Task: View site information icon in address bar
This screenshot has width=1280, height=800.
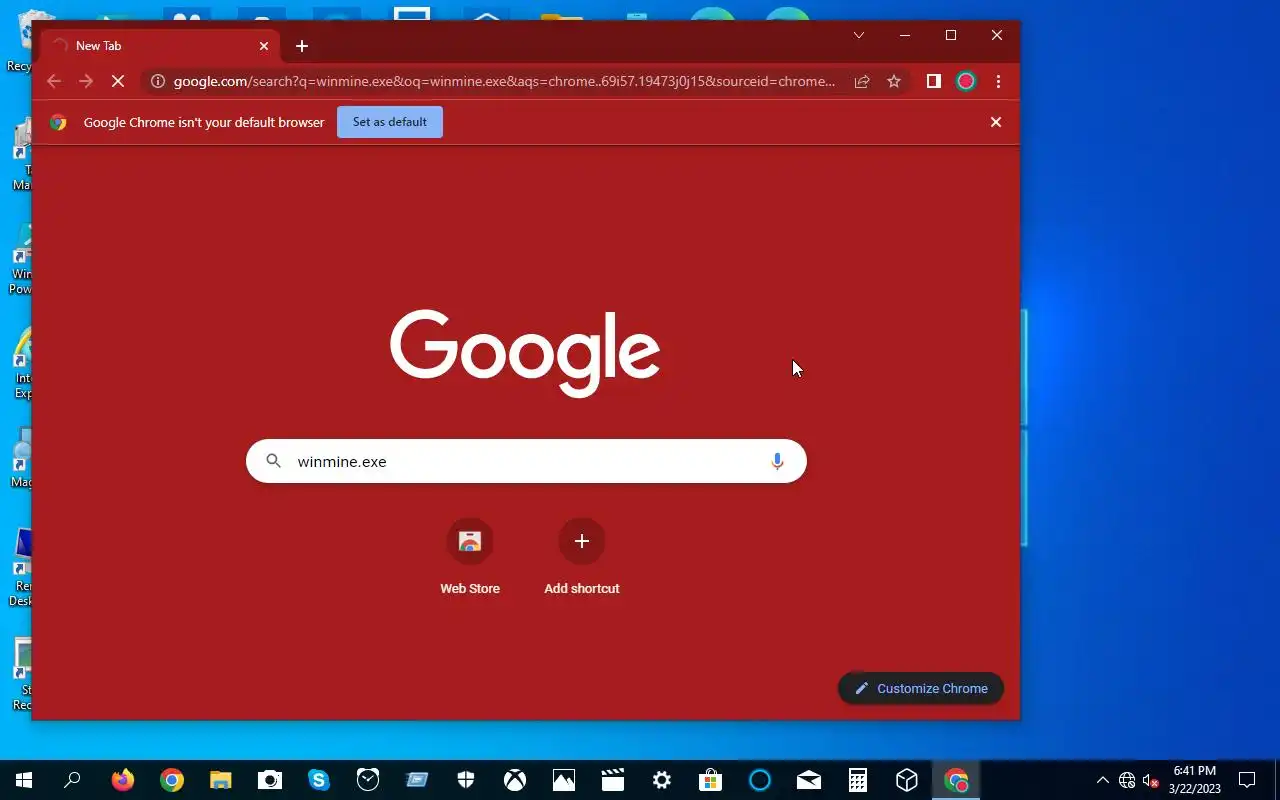Action: 158,82
